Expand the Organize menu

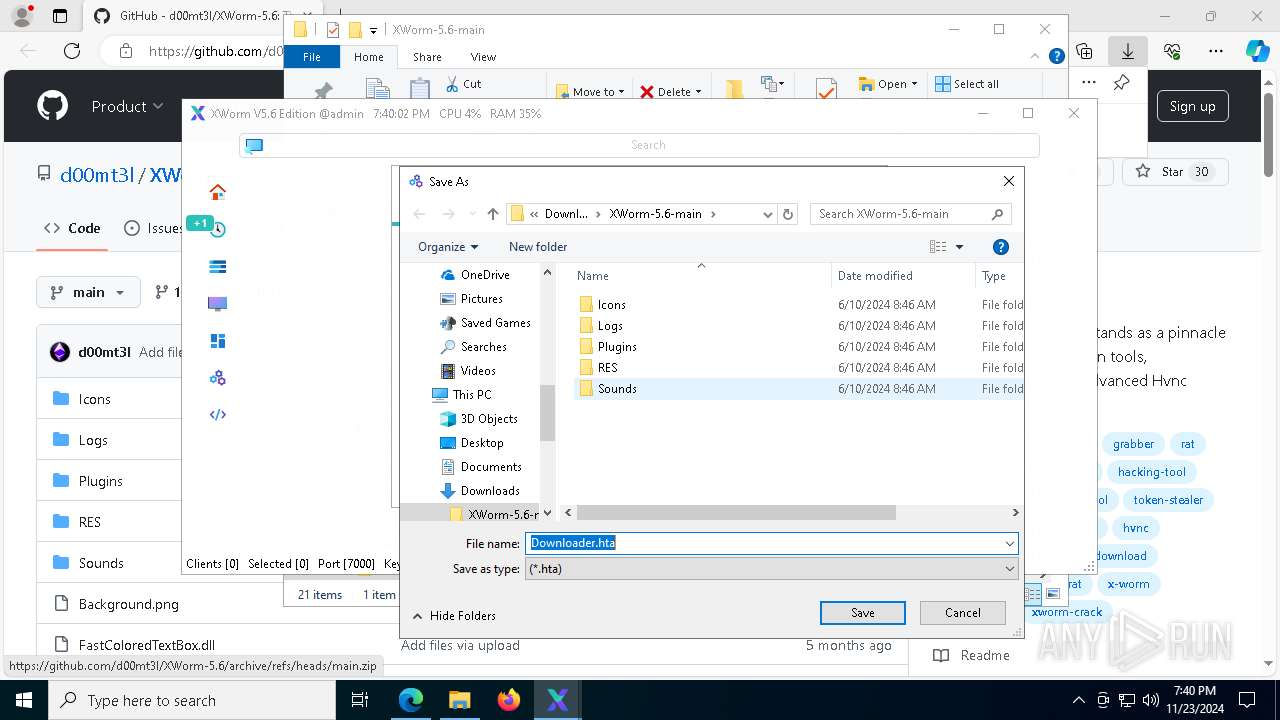(448, 247)
